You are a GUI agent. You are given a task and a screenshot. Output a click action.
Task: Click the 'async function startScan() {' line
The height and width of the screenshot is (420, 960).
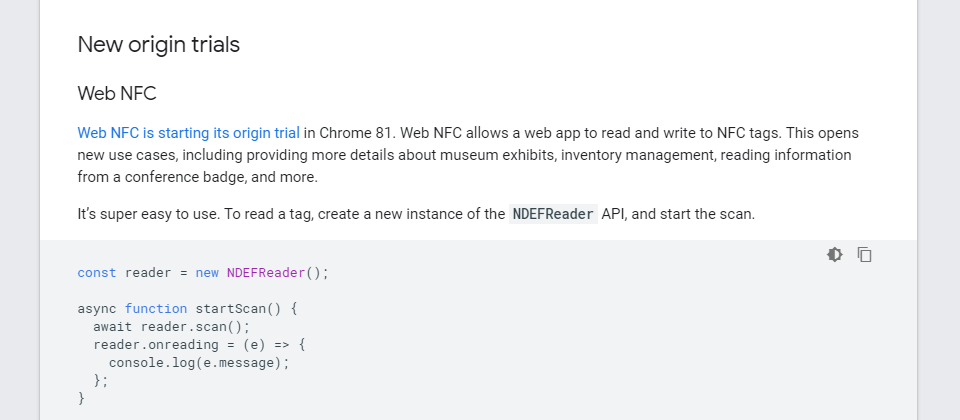(187, 309)
